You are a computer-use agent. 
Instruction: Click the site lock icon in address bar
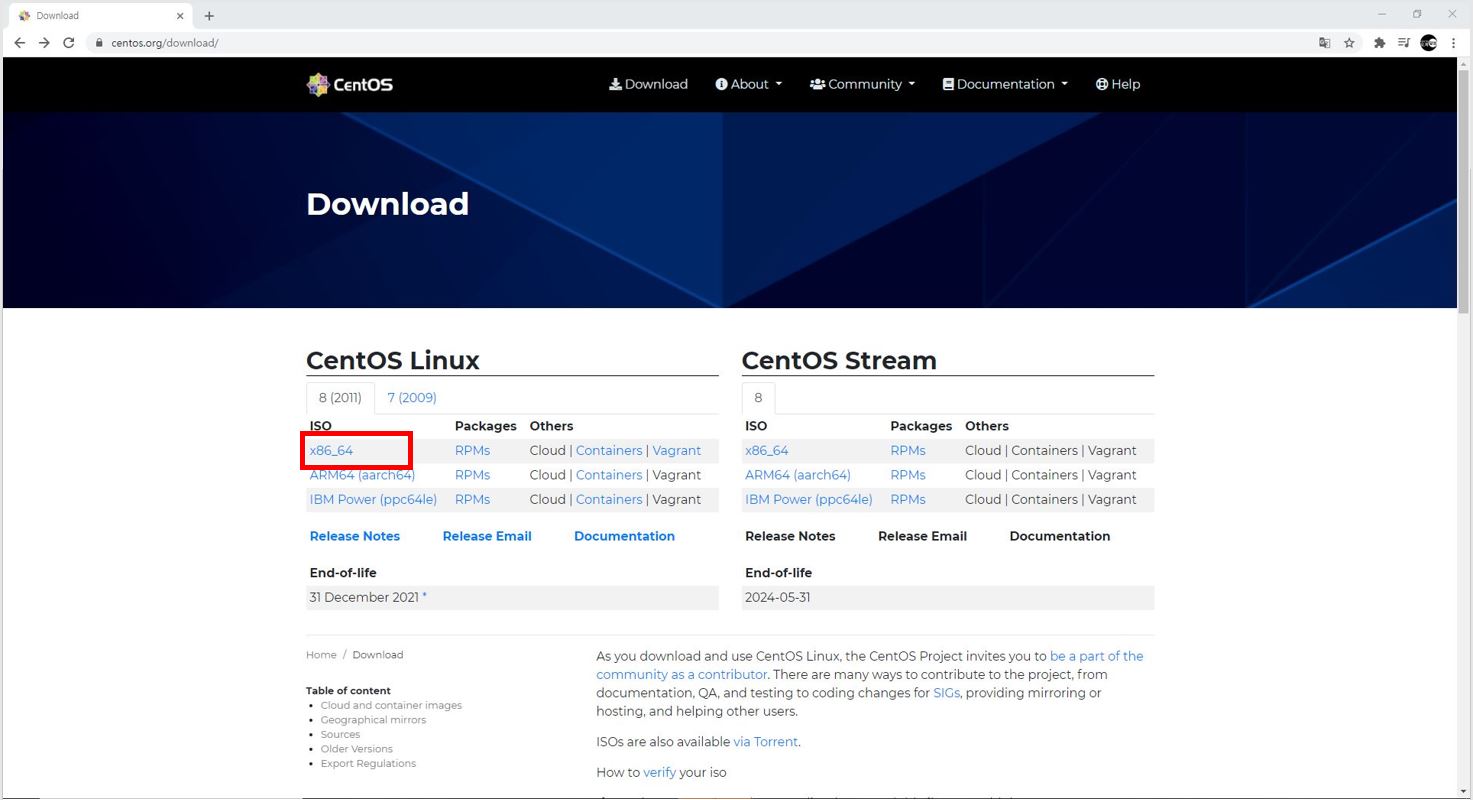coord(99,43)
